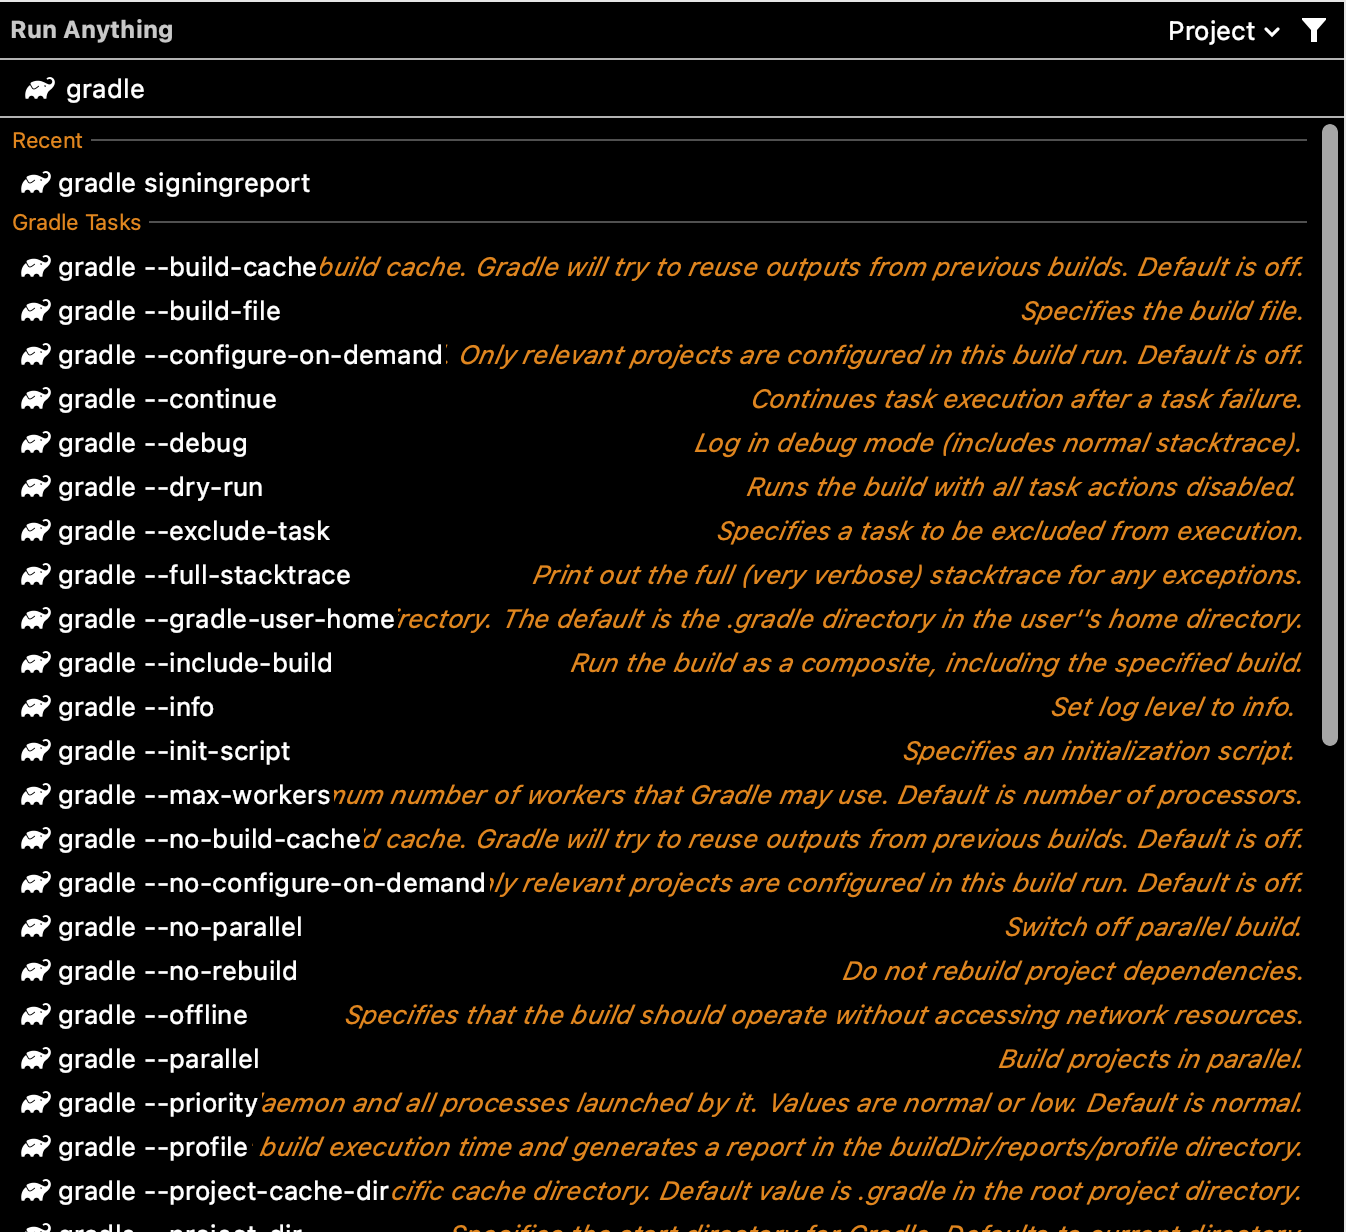Click 'Do not rebuild project dependencies.' description
Screen dimensions: 1346x1232
(x=1072, y=971)
